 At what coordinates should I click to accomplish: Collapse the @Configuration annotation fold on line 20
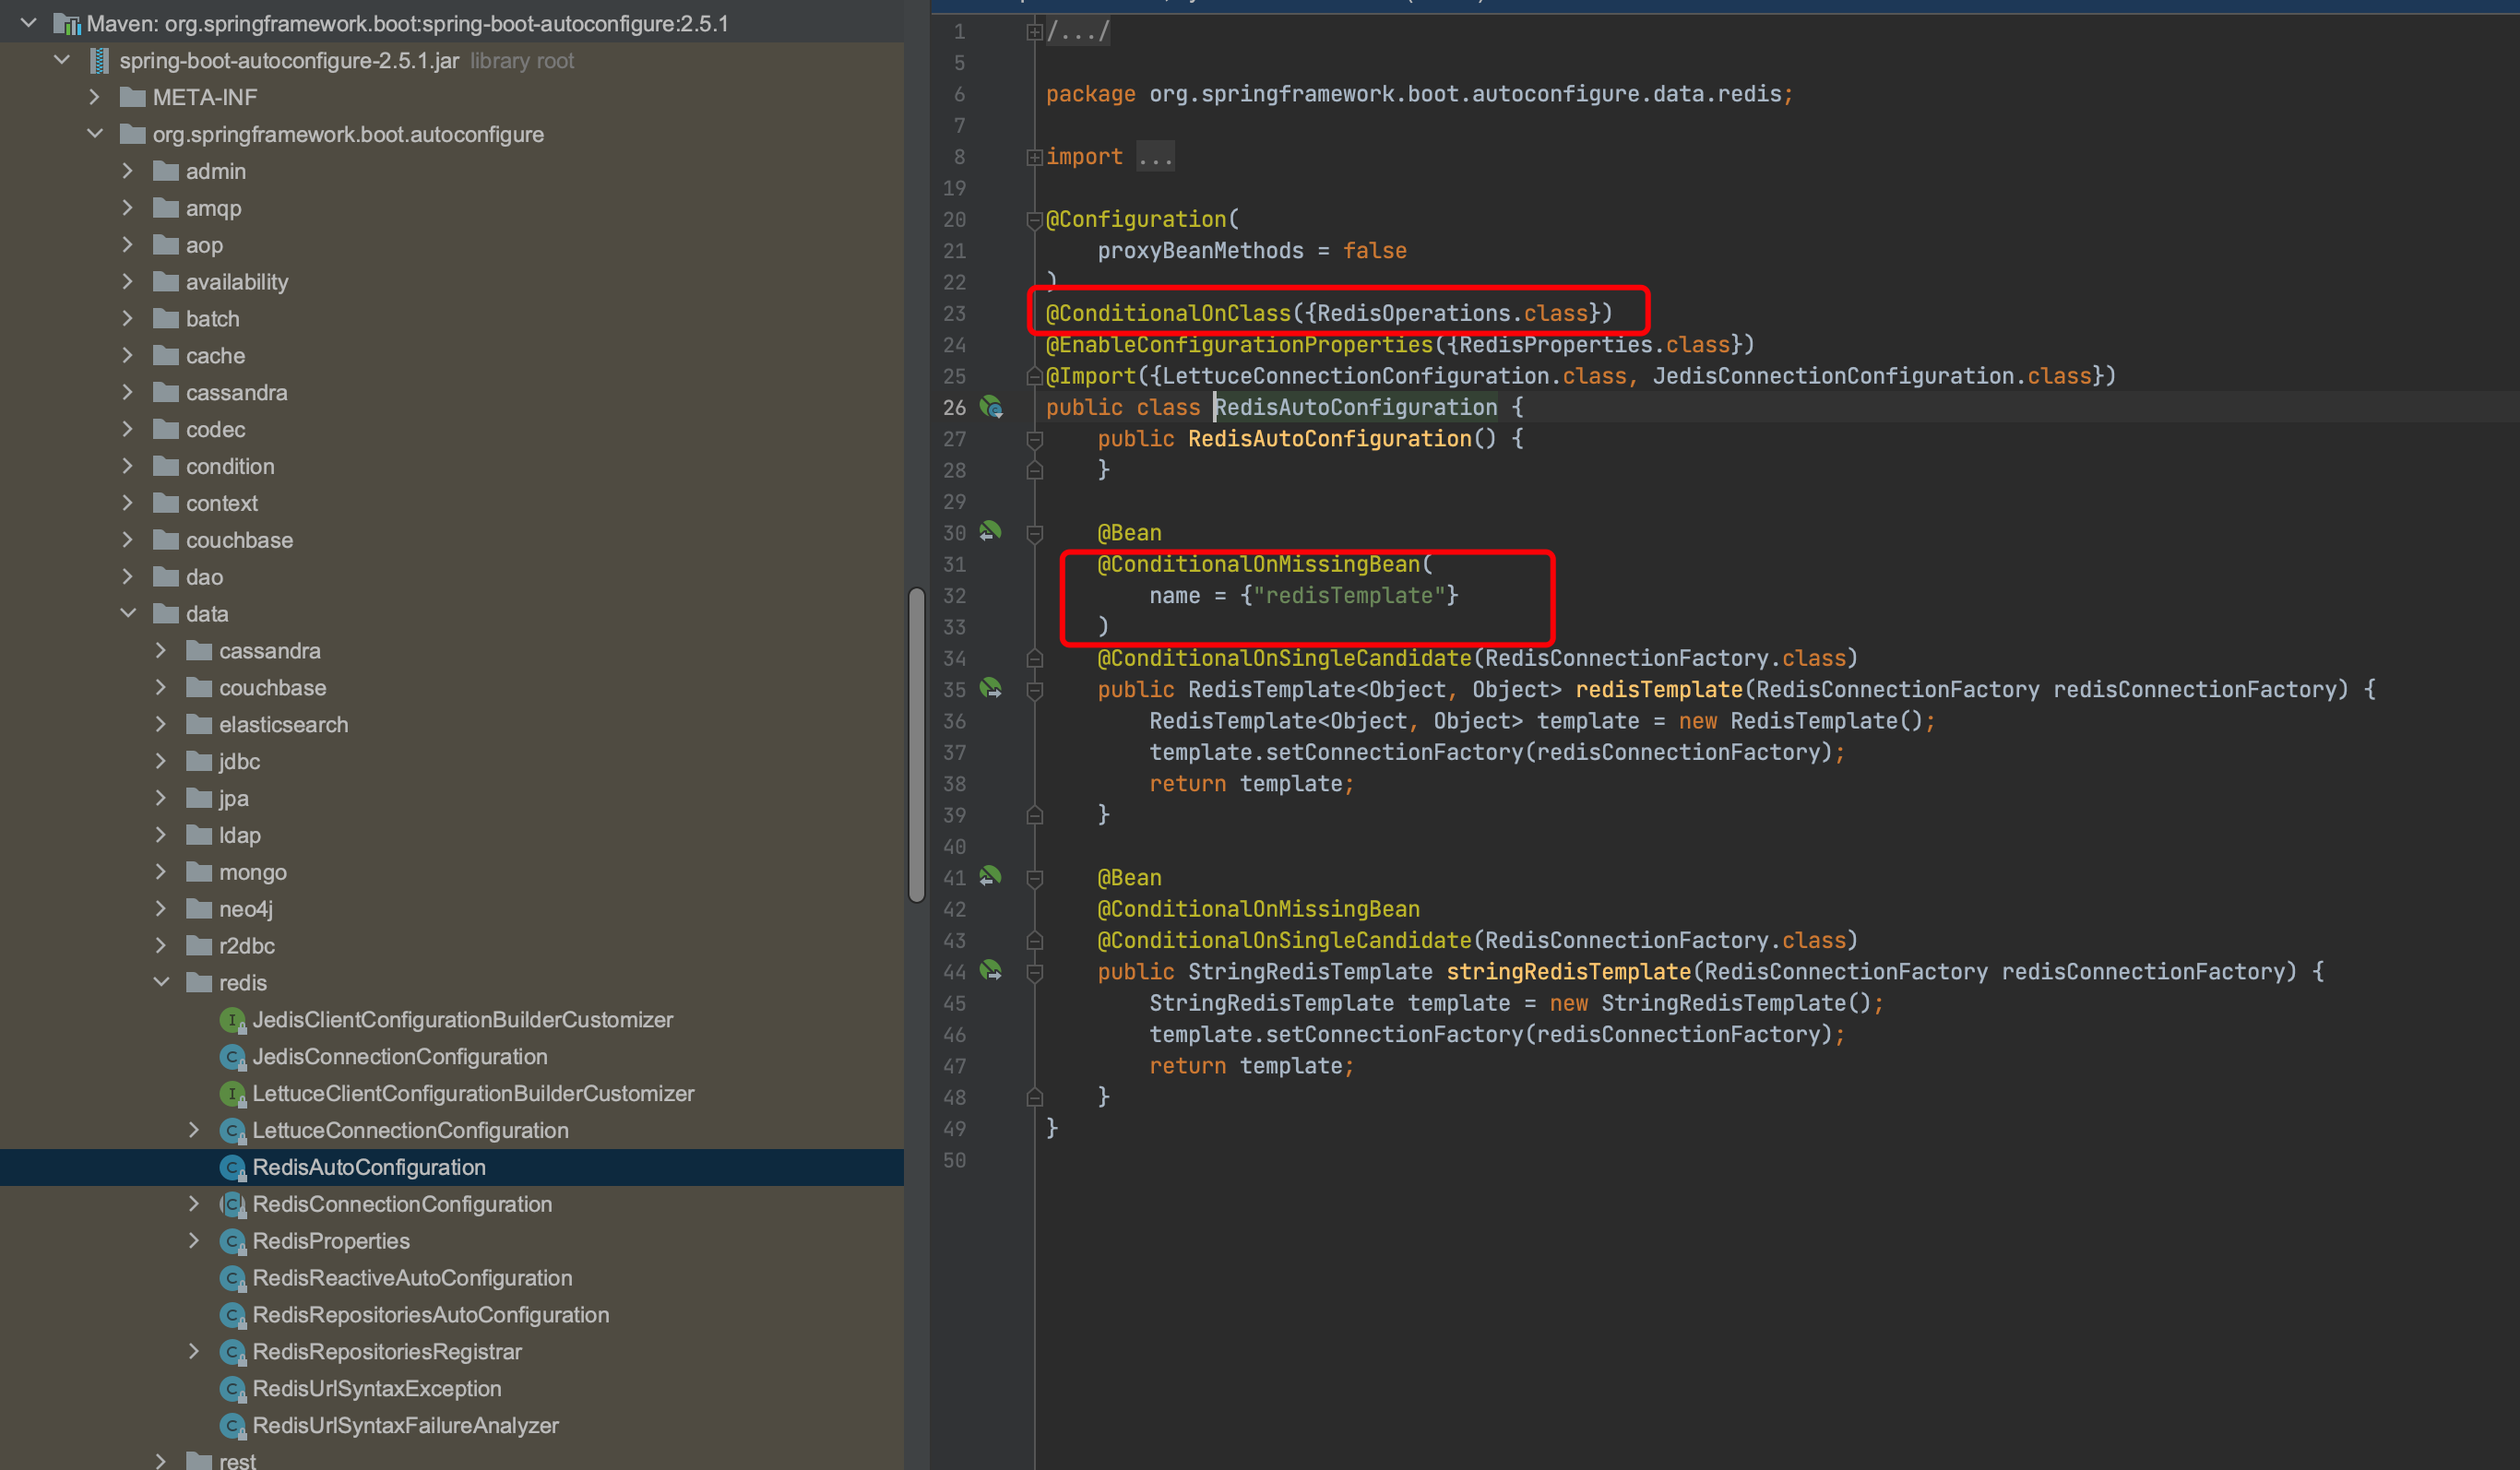[1034, 220]
